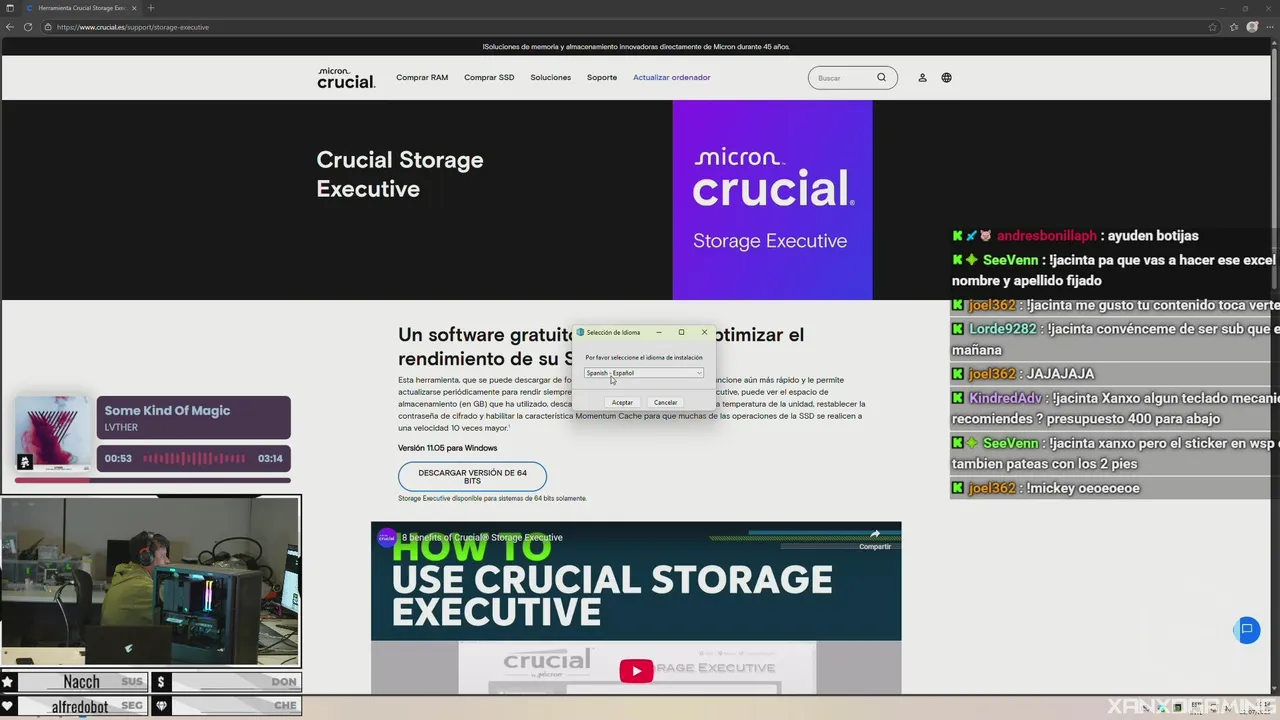
Task: Click the Some Kind Of Magic song title
Action: pos(167,410)
